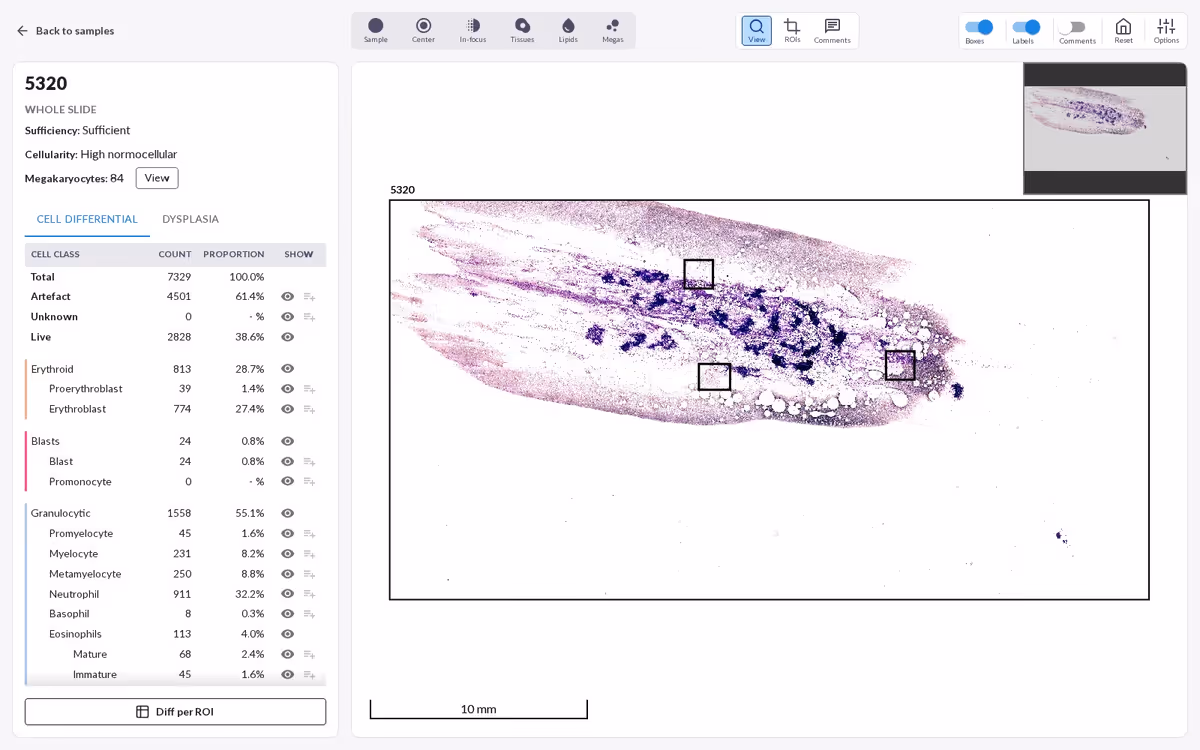
Task: Select the Tissues overlay icon
Action: 522,30
